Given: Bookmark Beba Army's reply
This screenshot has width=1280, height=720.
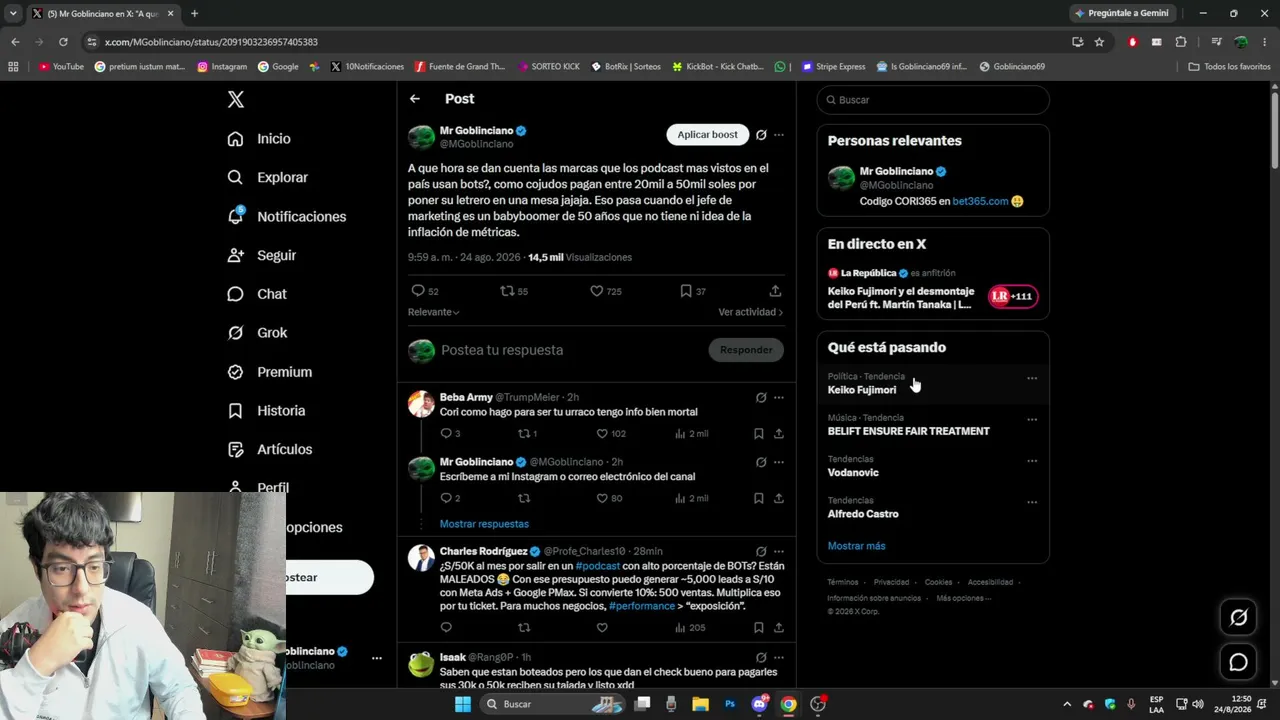Looking at the screenshot, I should pos(758,434).
